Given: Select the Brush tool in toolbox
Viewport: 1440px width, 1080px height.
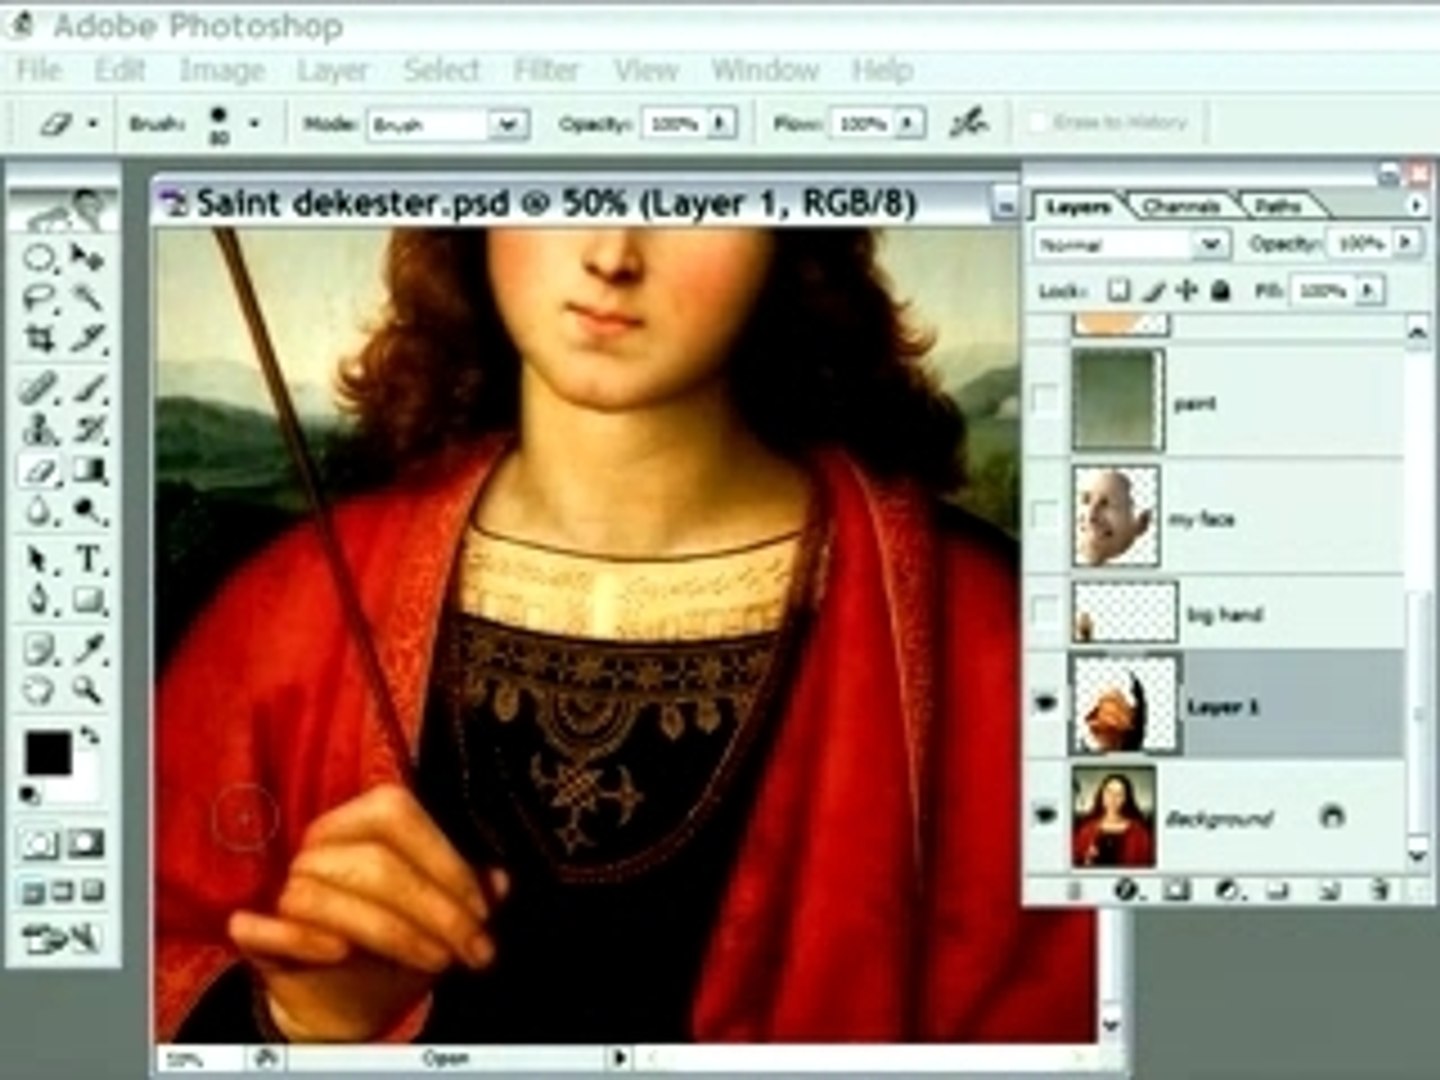Looking at the screenshot, I should tap(88, 388).
